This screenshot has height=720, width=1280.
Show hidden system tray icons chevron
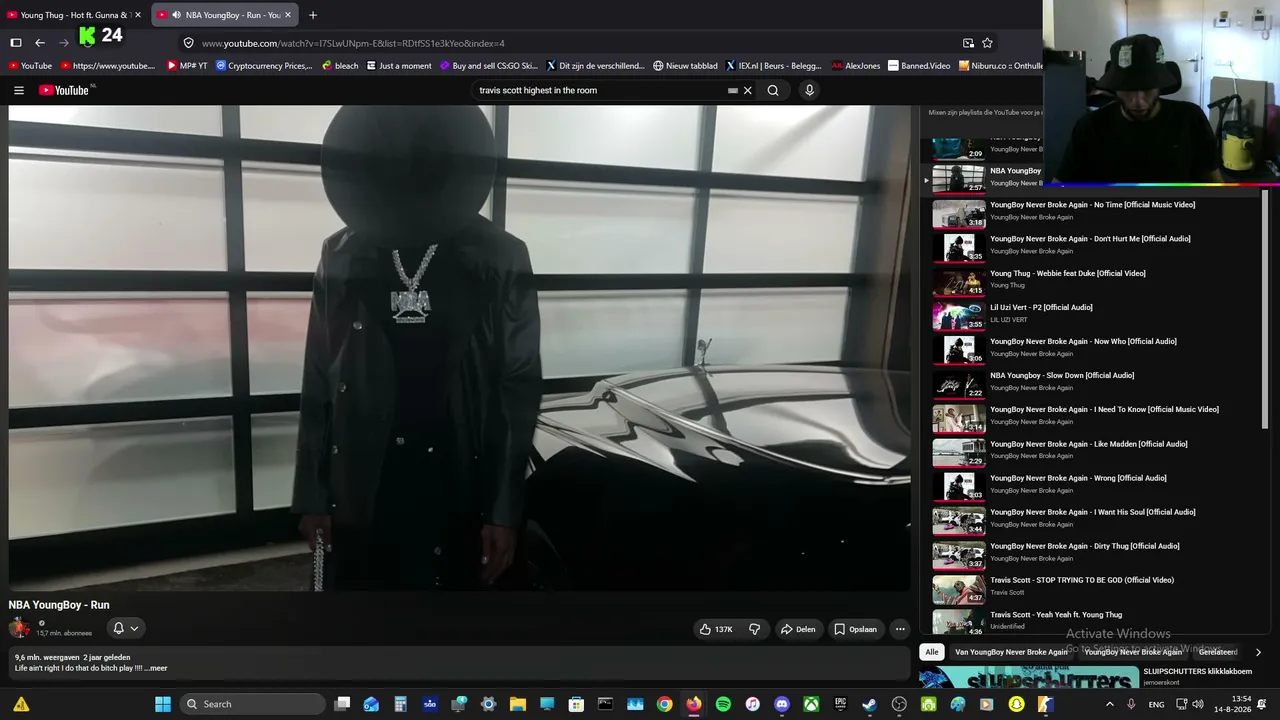point(1109,704)
